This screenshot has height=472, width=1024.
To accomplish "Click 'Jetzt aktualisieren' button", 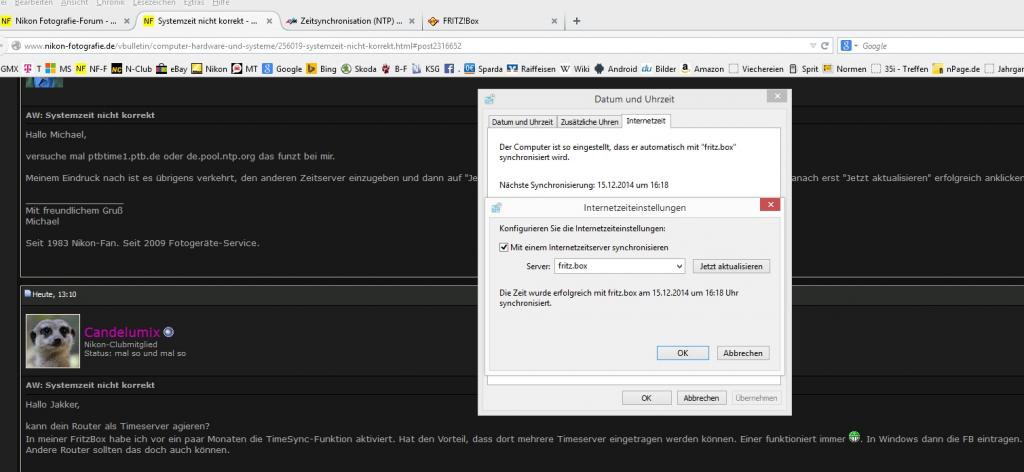I will point(731,266).
